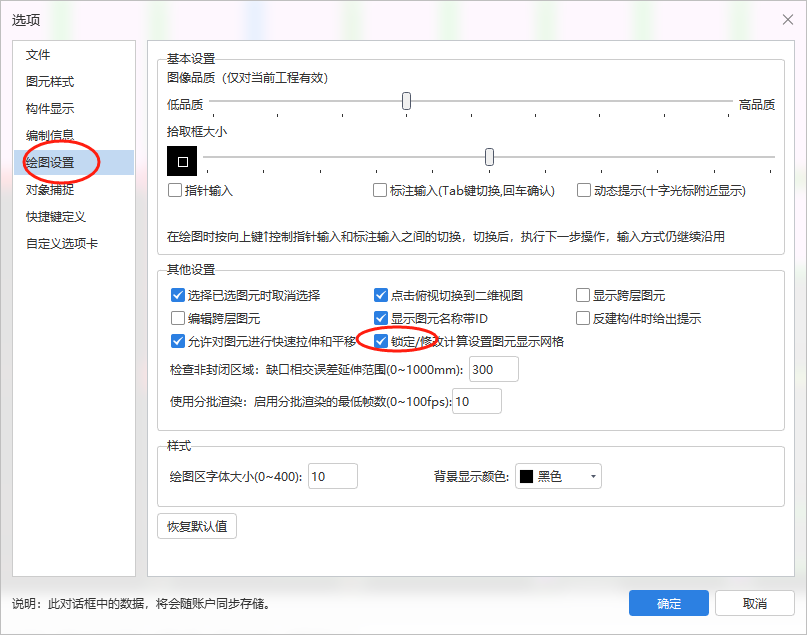Image resolution: width=807 pixels, height=635 pixels.
Task: Confirm with the 确定 button
Action: pyautogui.click(x=669, y=603)
